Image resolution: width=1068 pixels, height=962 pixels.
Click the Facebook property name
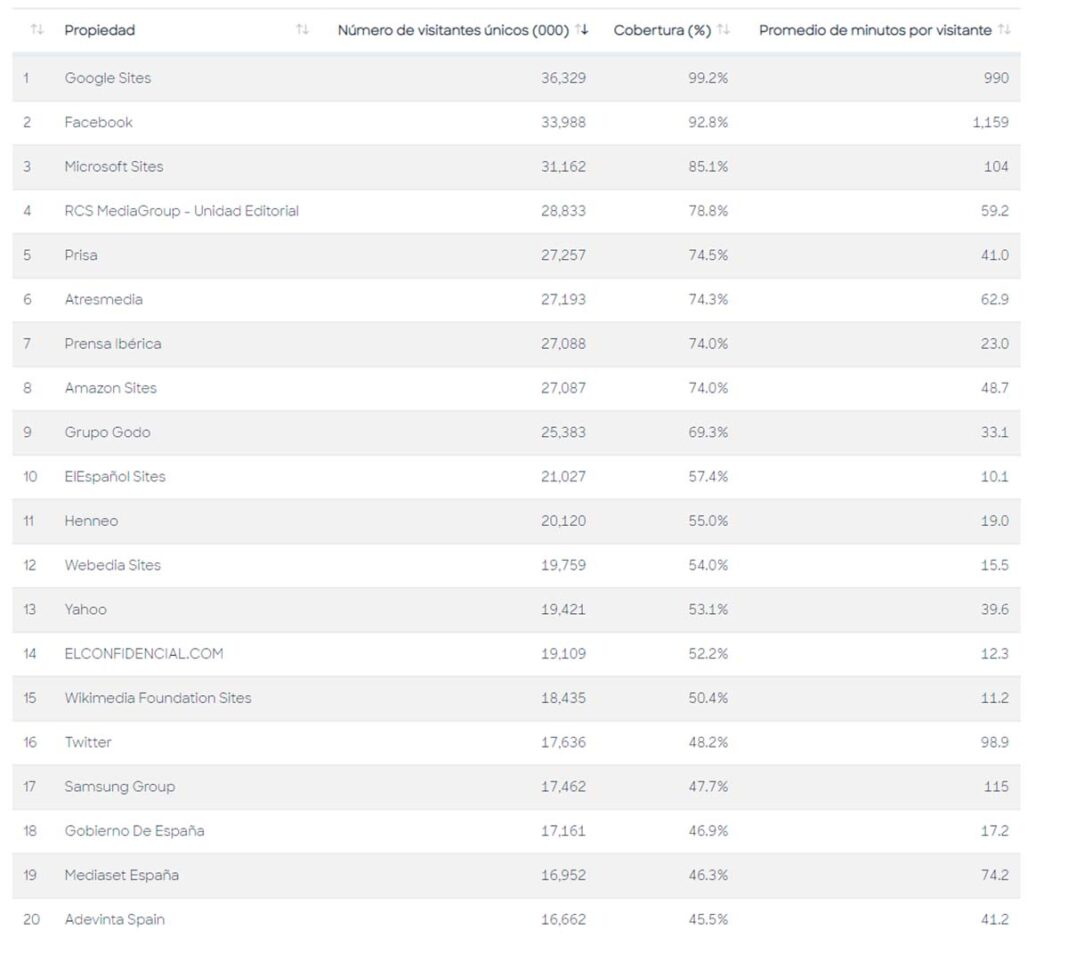pyautogui.click(x=99, y=122)
